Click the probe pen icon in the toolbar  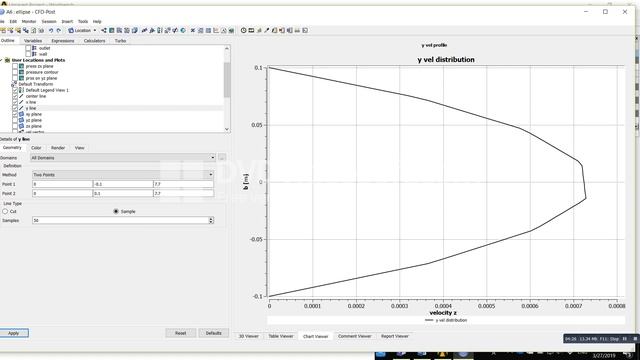click(267, 31)
